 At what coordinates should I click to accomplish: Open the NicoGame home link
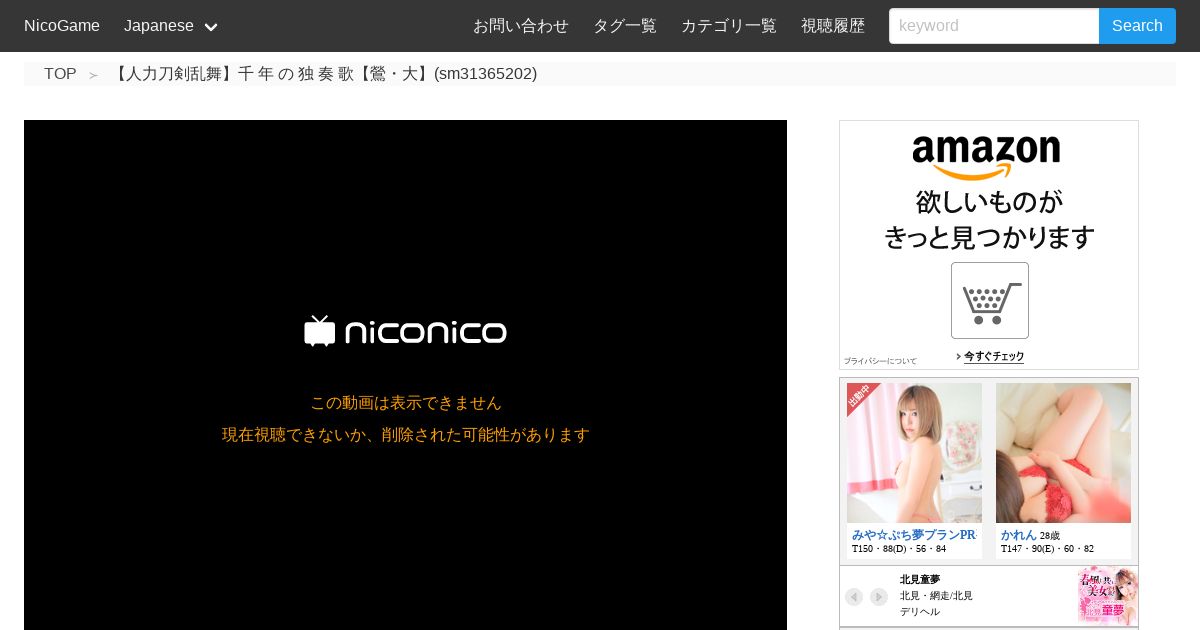[x=62, y=26]
